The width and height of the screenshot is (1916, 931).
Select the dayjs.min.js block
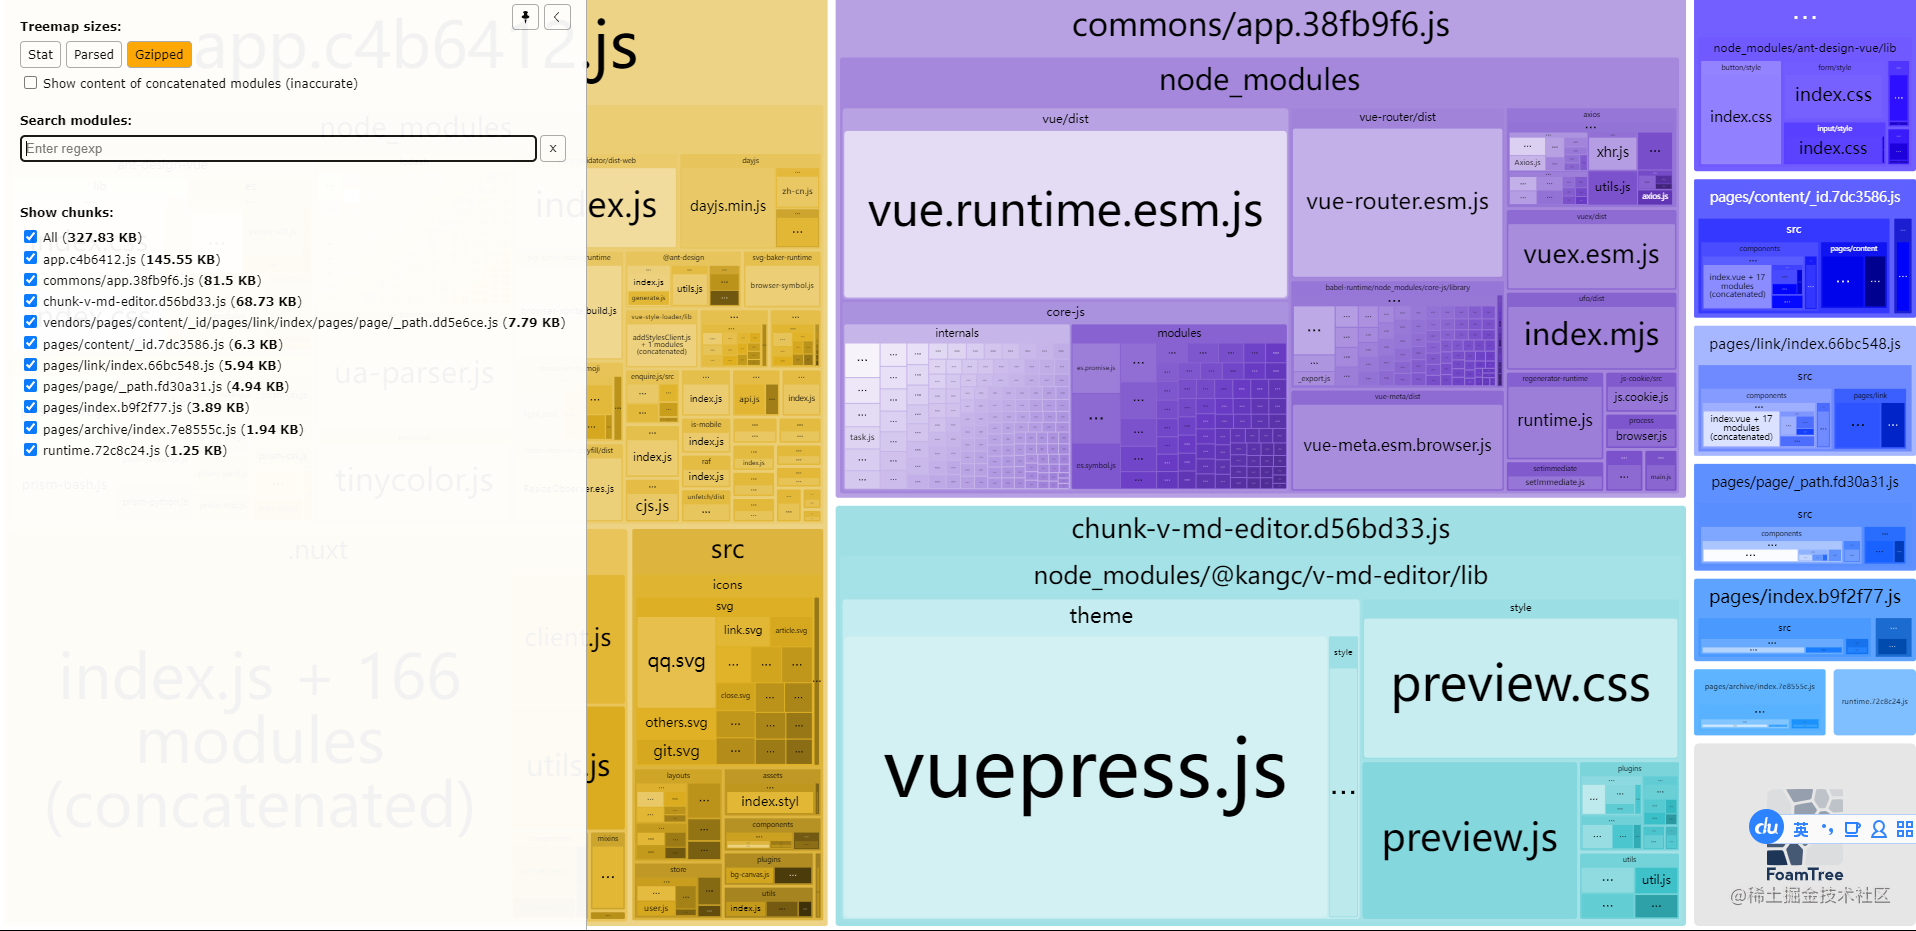728,206
